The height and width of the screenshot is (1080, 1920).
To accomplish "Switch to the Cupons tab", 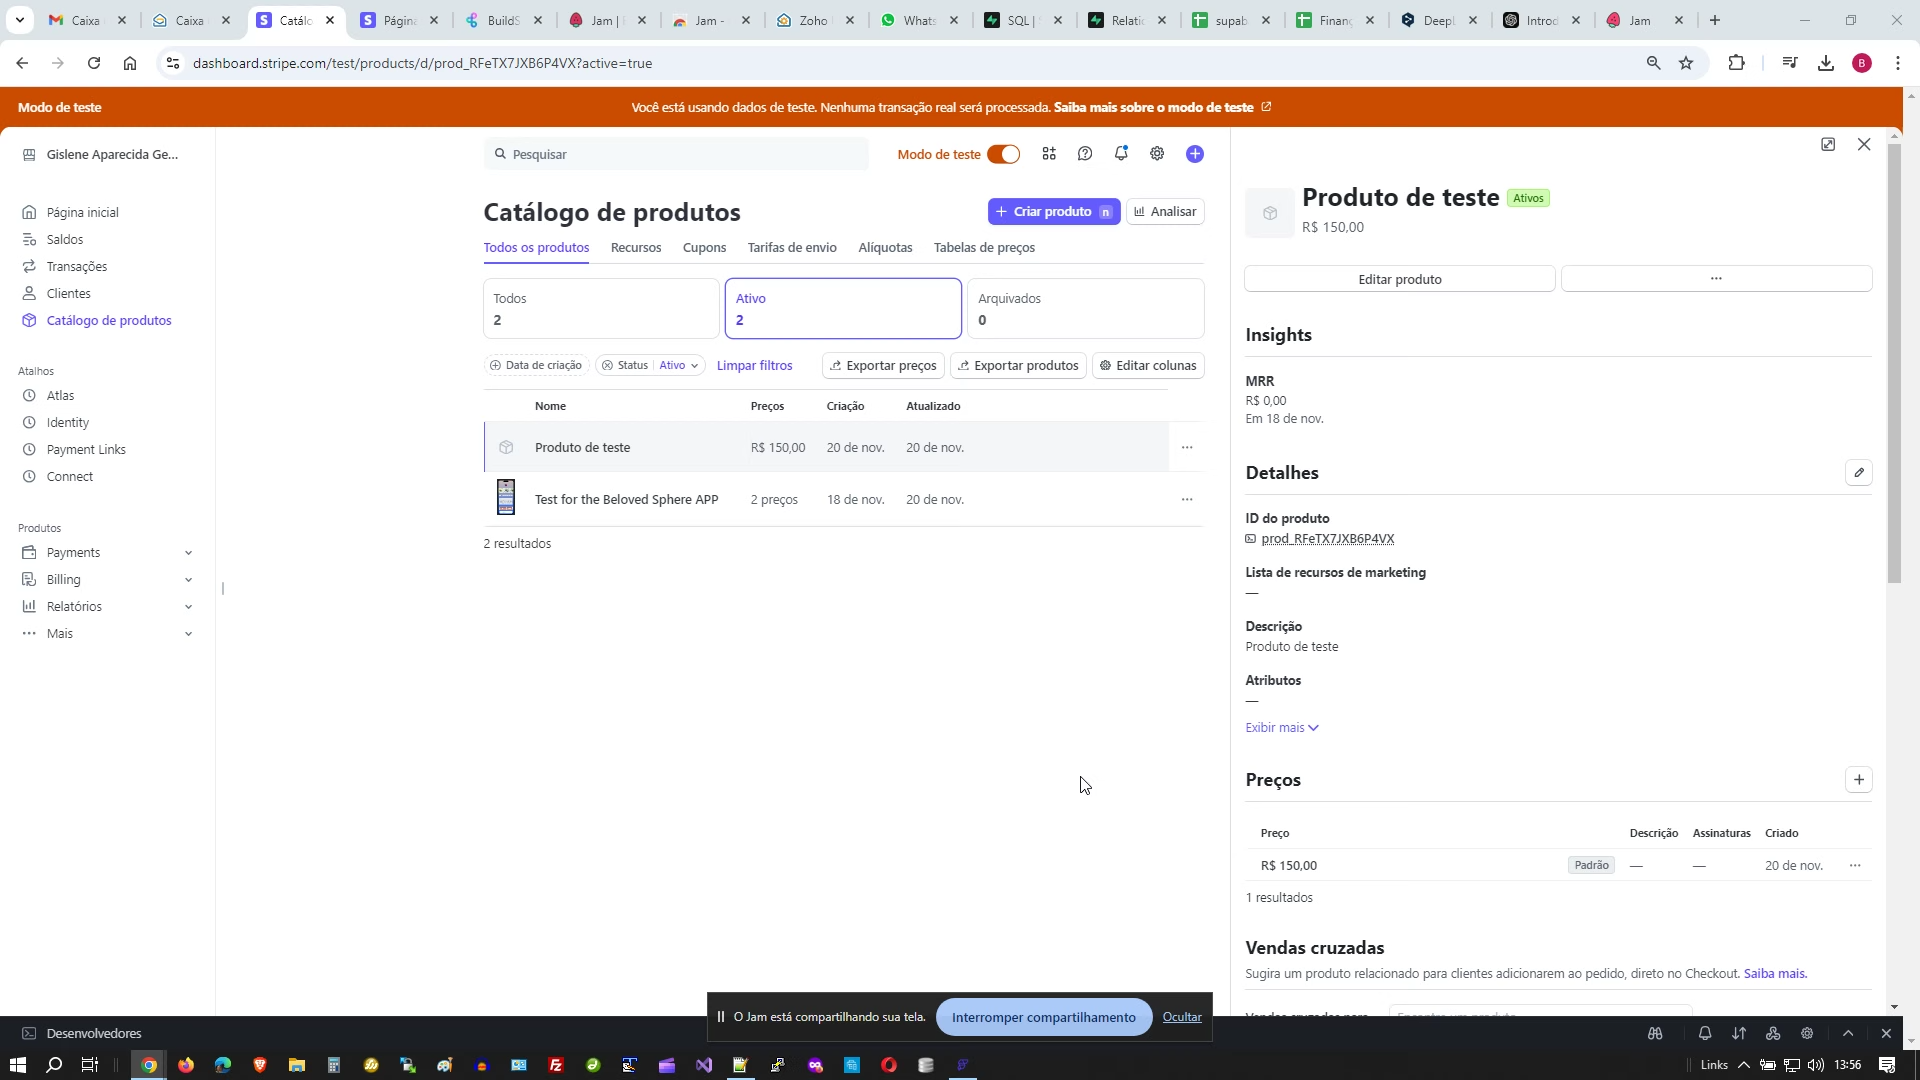I will 704,248.
